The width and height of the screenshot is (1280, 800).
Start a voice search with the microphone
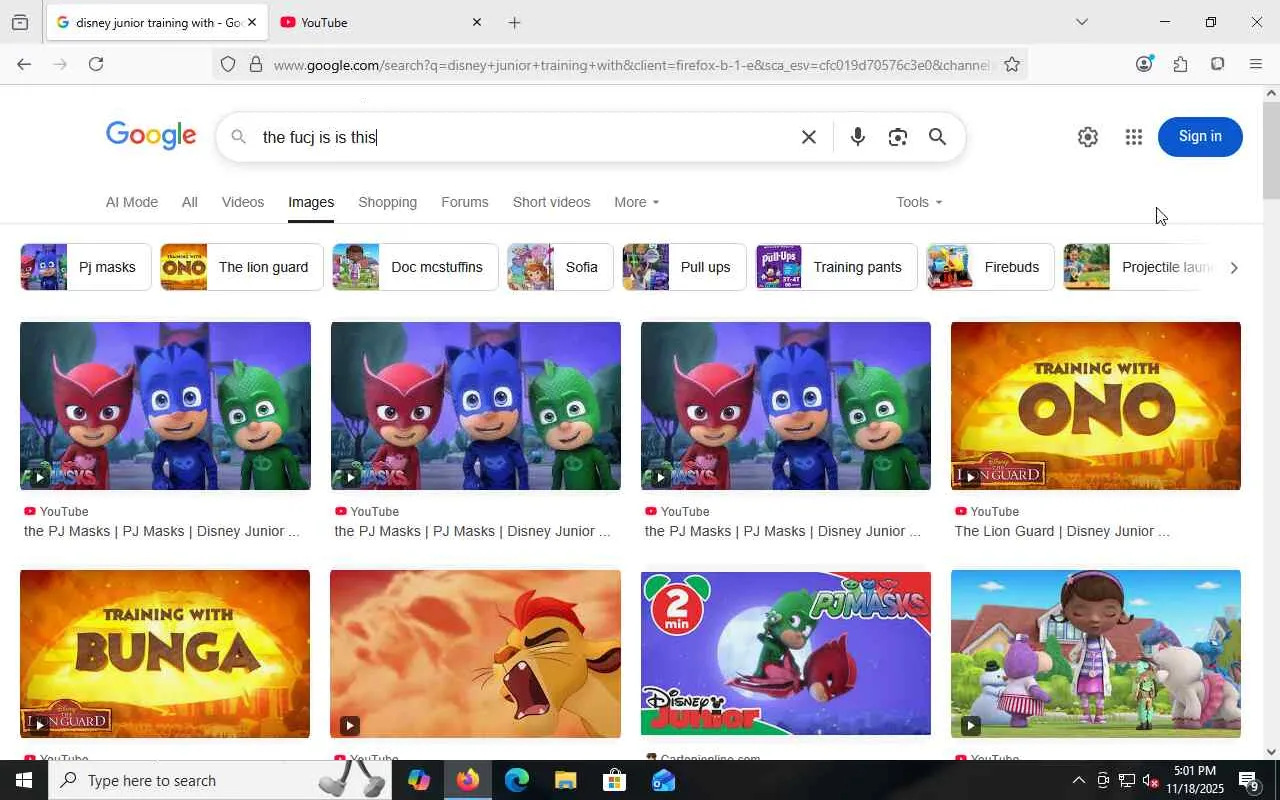point(857,137)
